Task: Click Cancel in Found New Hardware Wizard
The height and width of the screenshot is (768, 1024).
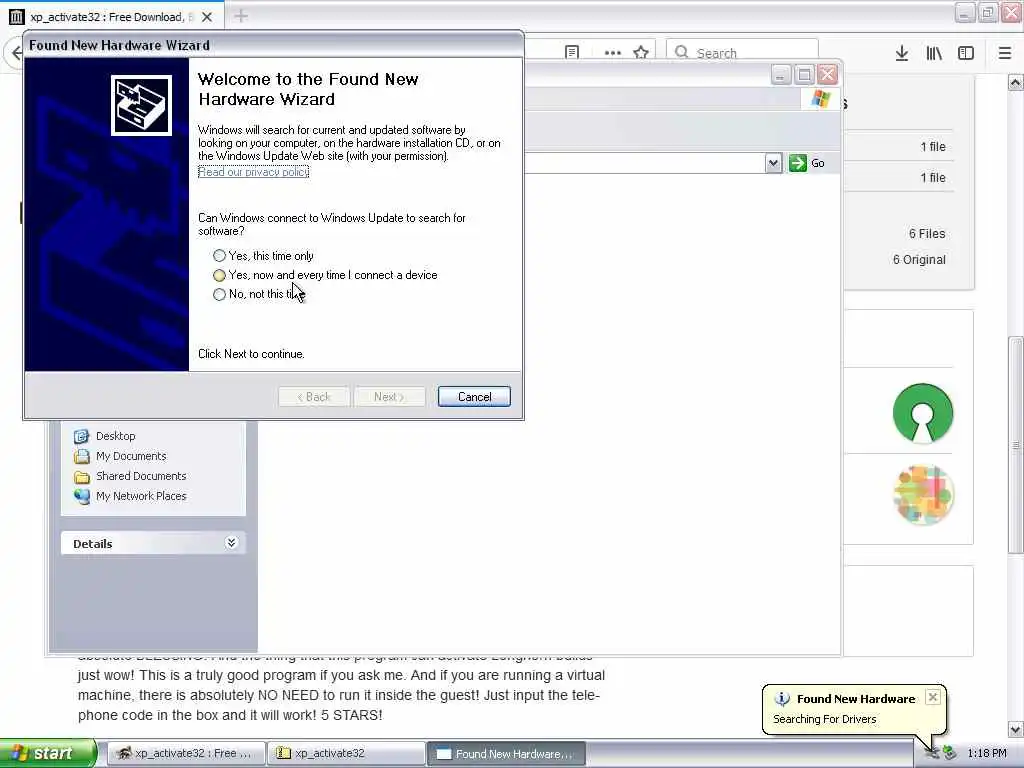Action: point(474,396)
